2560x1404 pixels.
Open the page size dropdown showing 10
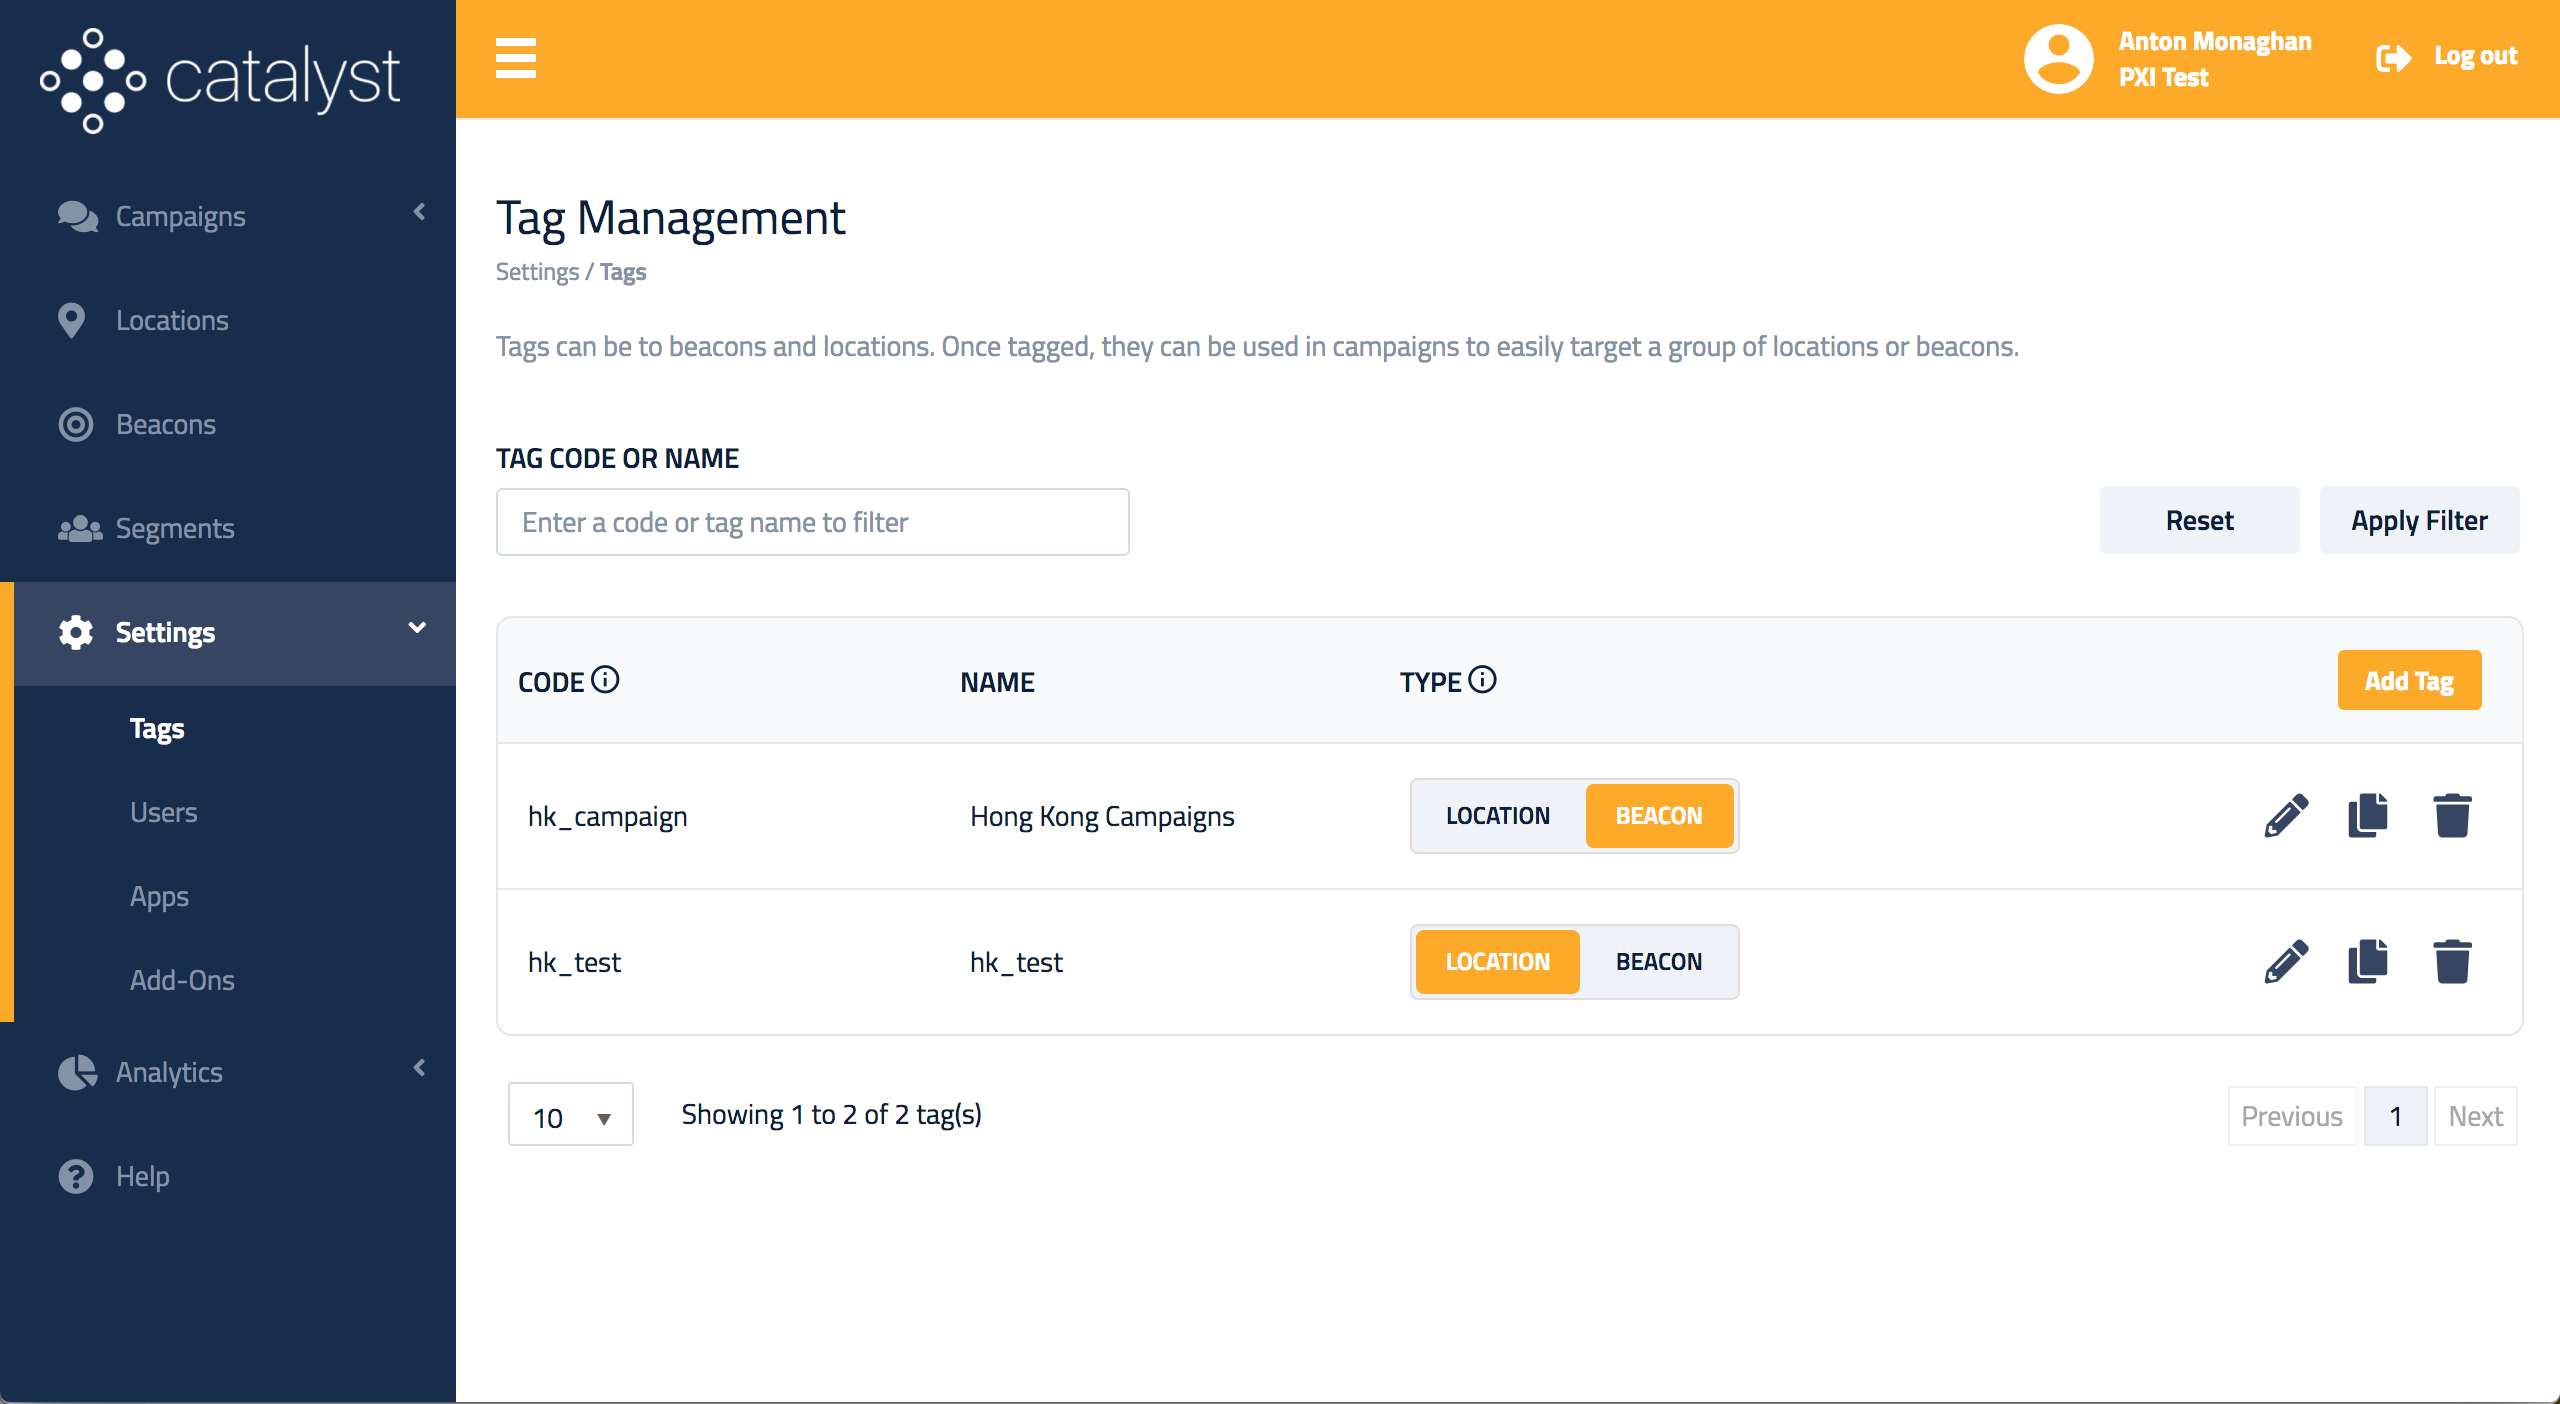point(570,1115)
